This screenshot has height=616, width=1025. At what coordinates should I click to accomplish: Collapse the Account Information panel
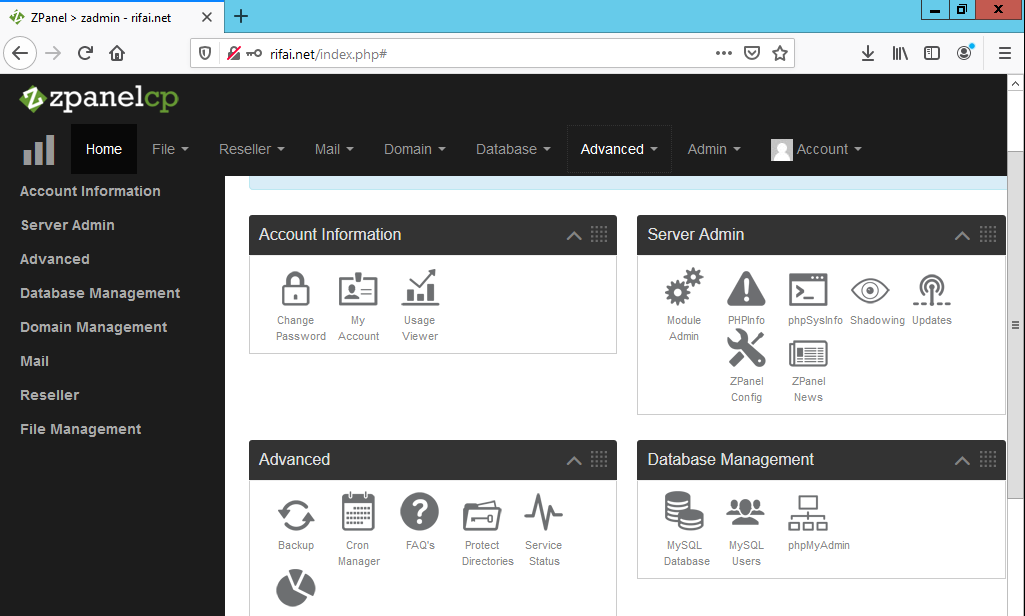click(573, 235)
